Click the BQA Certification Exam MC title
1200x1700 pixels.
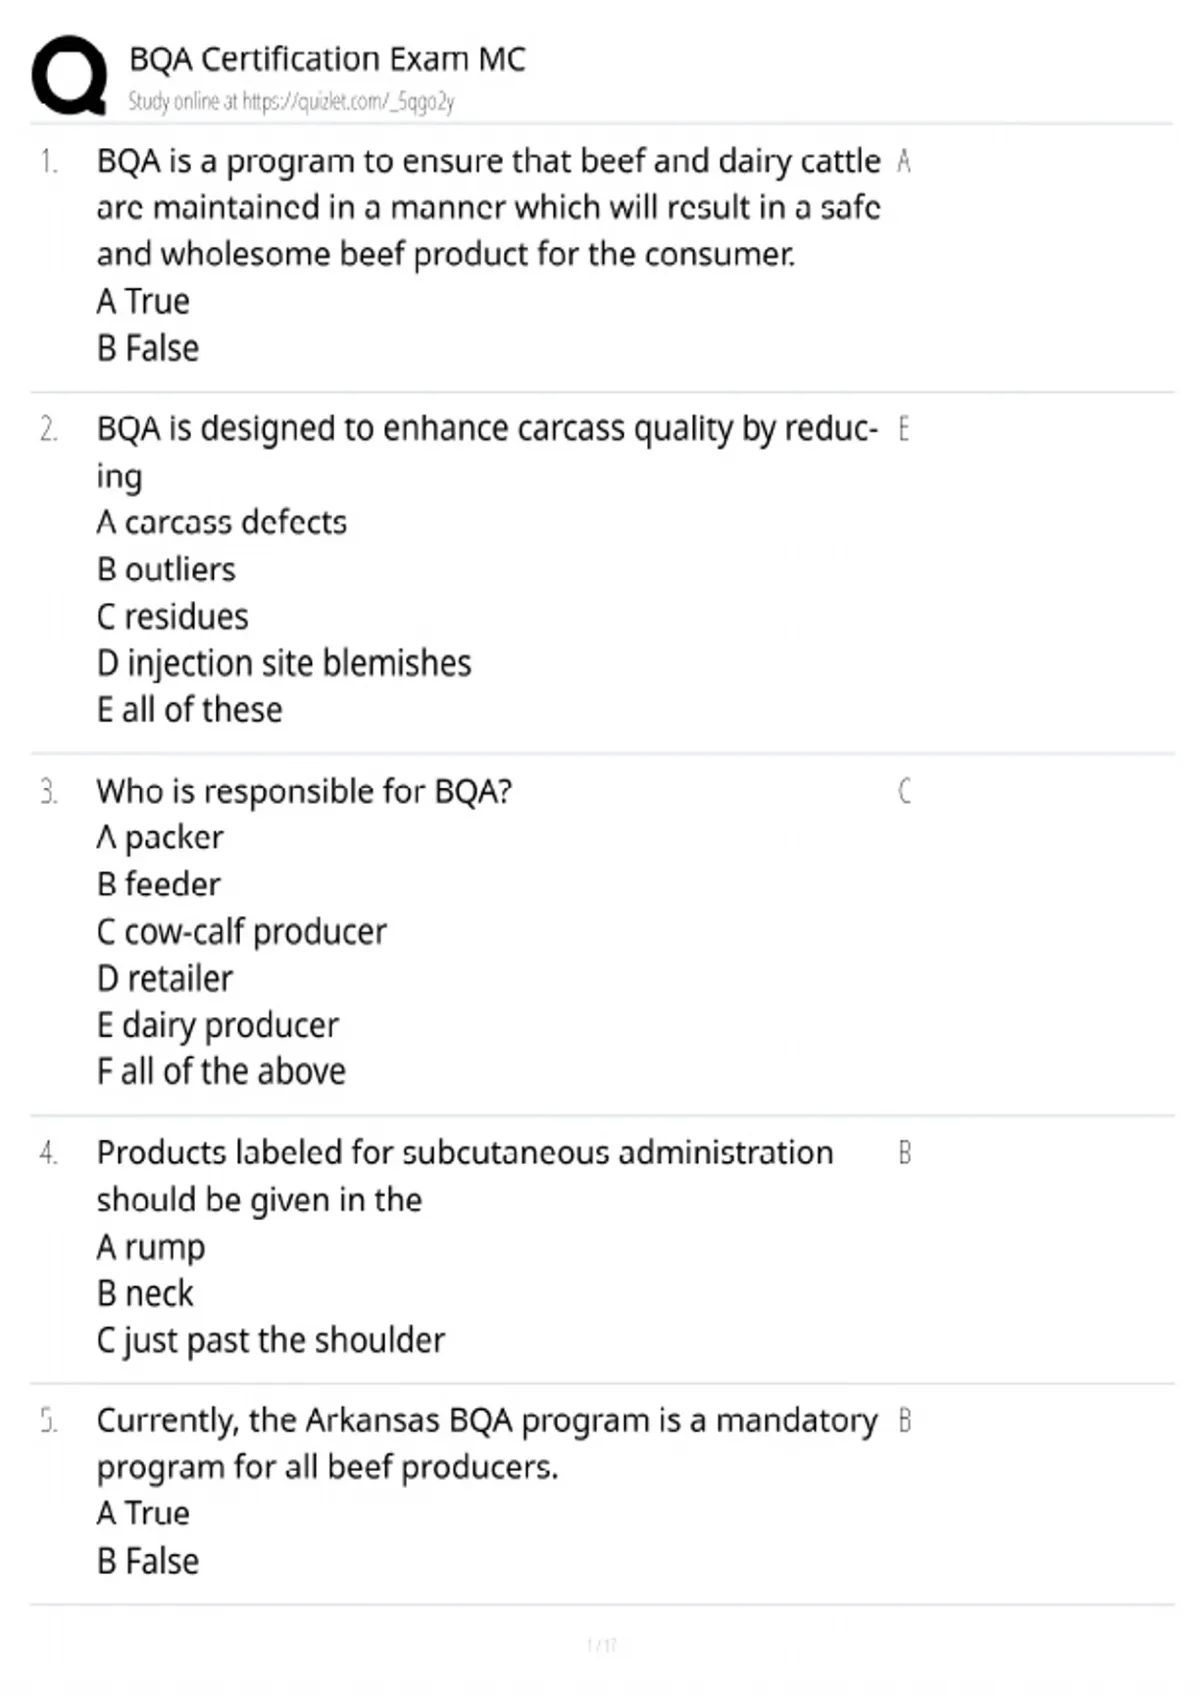point(327,59)
